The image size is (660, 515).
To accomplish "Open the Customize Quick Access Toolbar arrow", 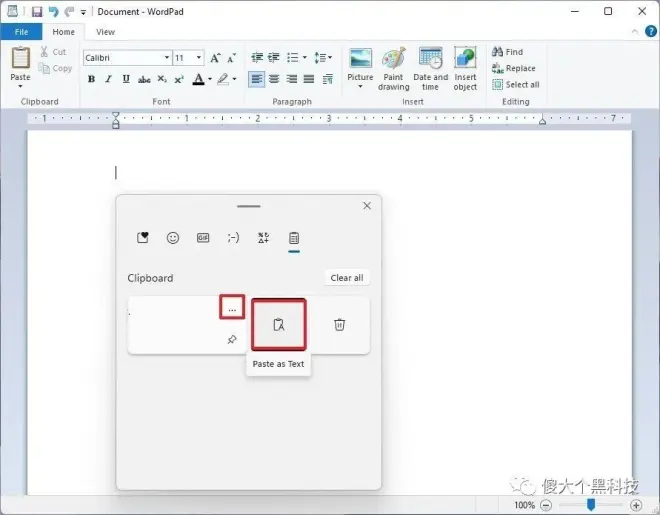I will pos(83,12).
